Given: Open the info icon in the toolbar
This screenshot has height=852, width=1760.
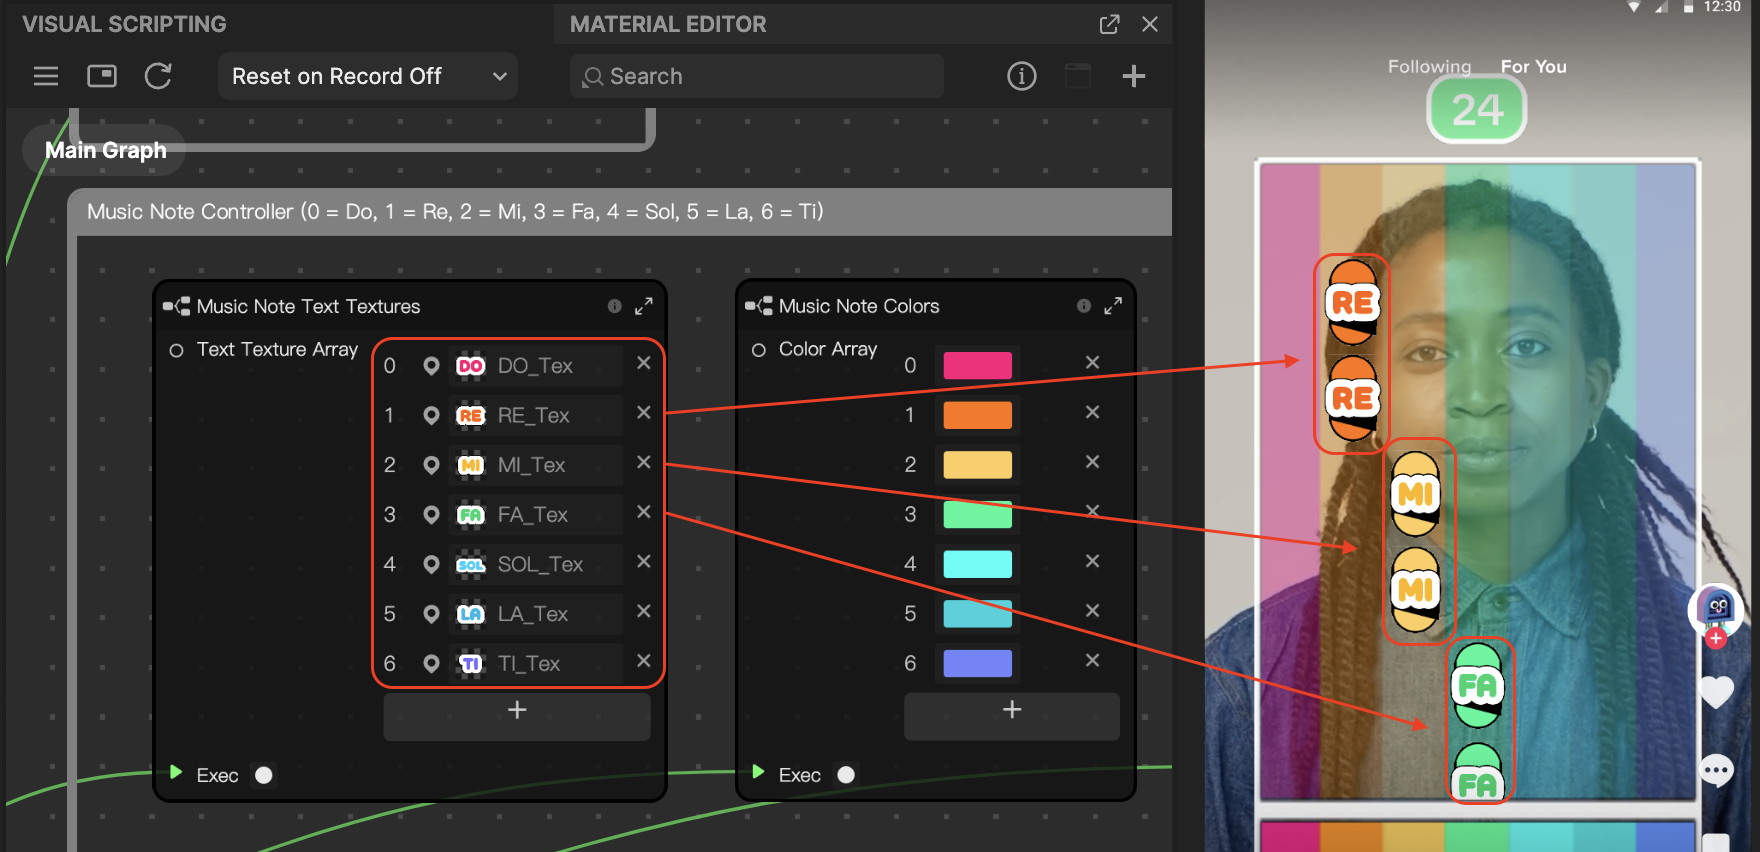Looking at the screenshot, I should (1021, 76).
